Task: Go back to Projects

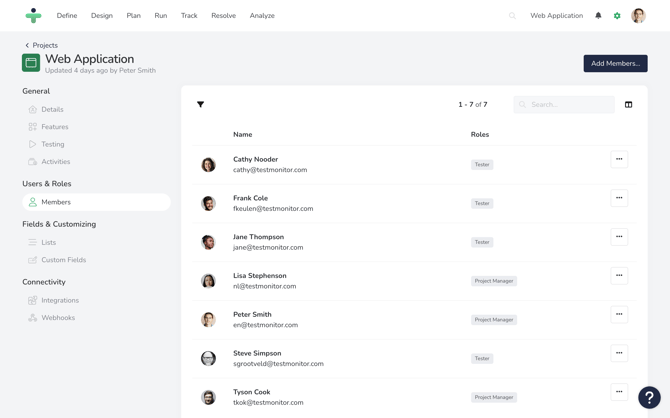Action: [41, 45]
